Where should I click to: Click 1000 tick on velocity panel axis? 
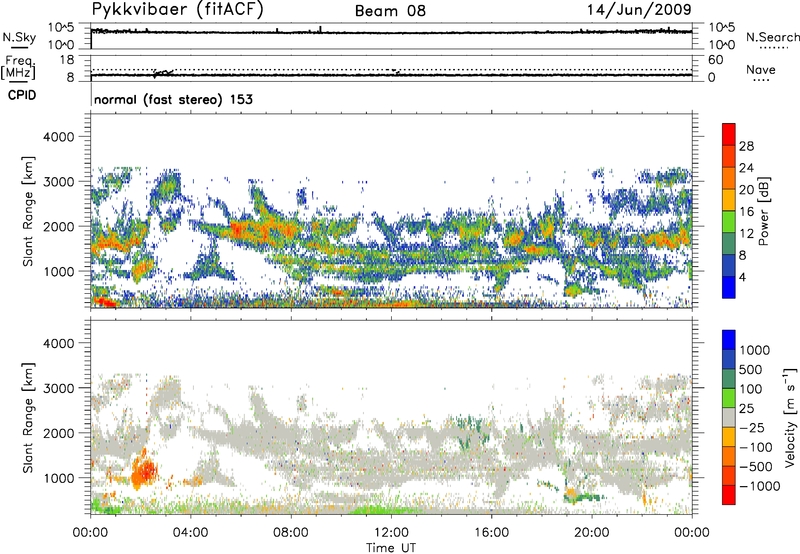click(59, 478)
